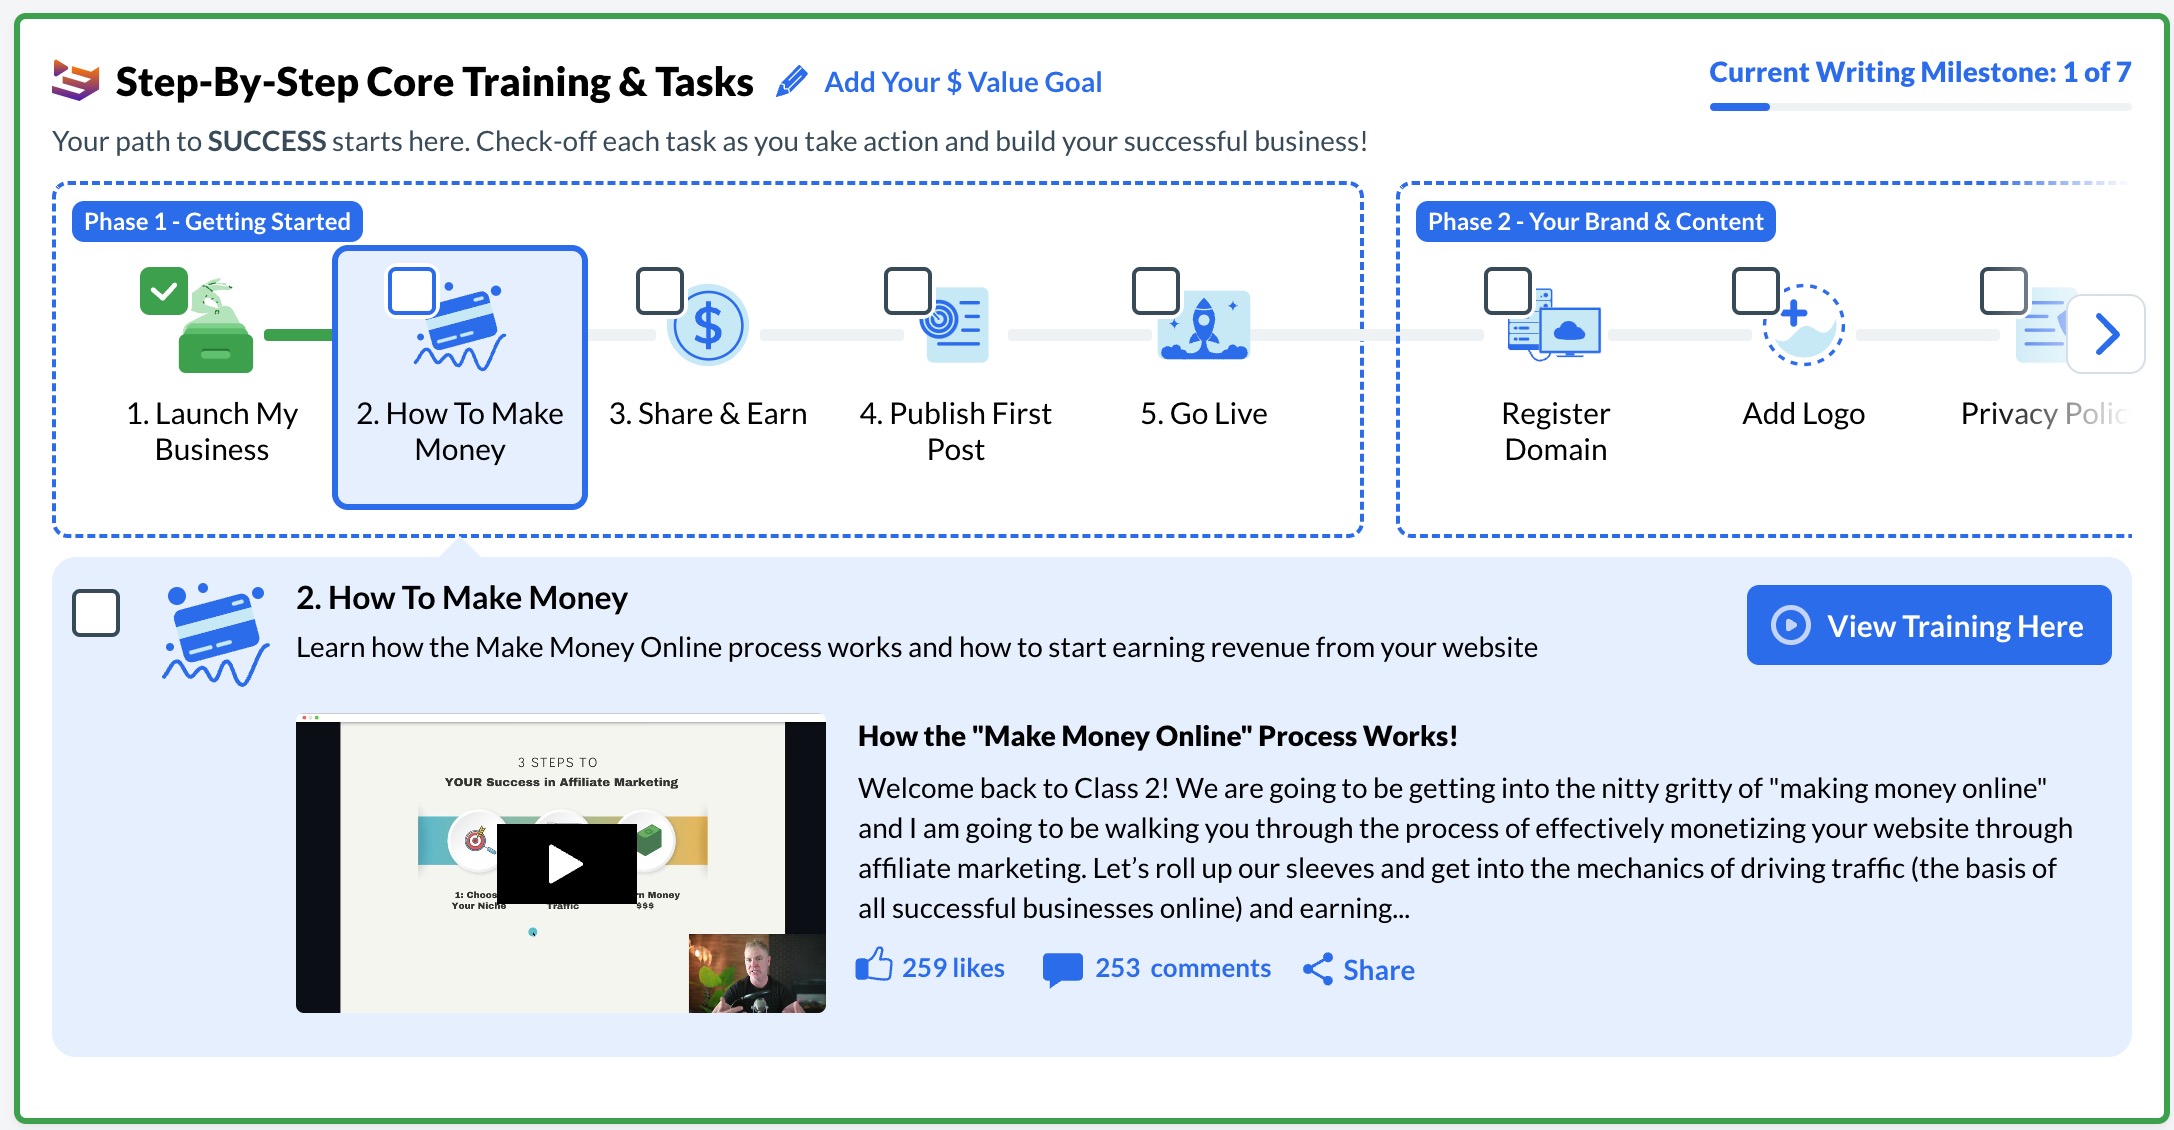The width and height of the screenshot is (2174, 1130).
Task: Select the Phase 1 - Getting Started tab
Action: (217, 222)
